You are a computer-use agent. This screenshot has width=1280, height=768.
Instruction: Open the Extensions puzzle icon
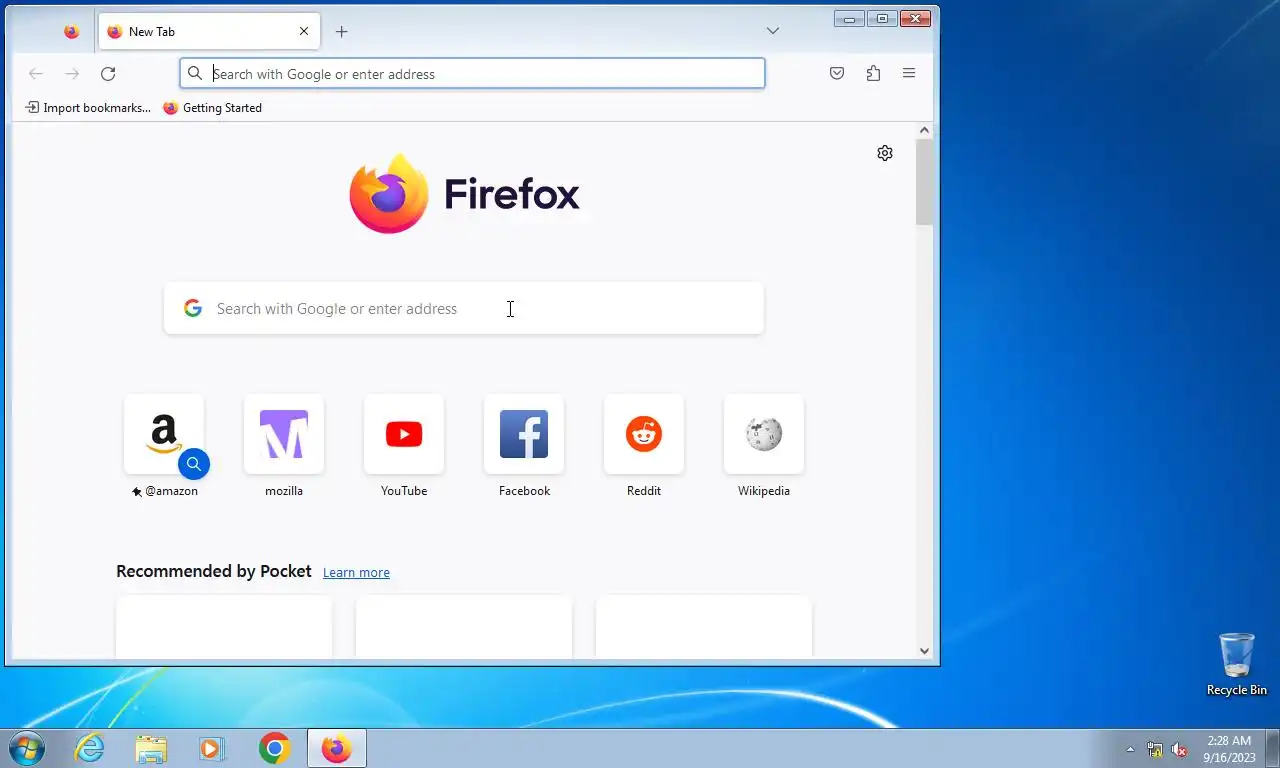(x=873, y=73)
